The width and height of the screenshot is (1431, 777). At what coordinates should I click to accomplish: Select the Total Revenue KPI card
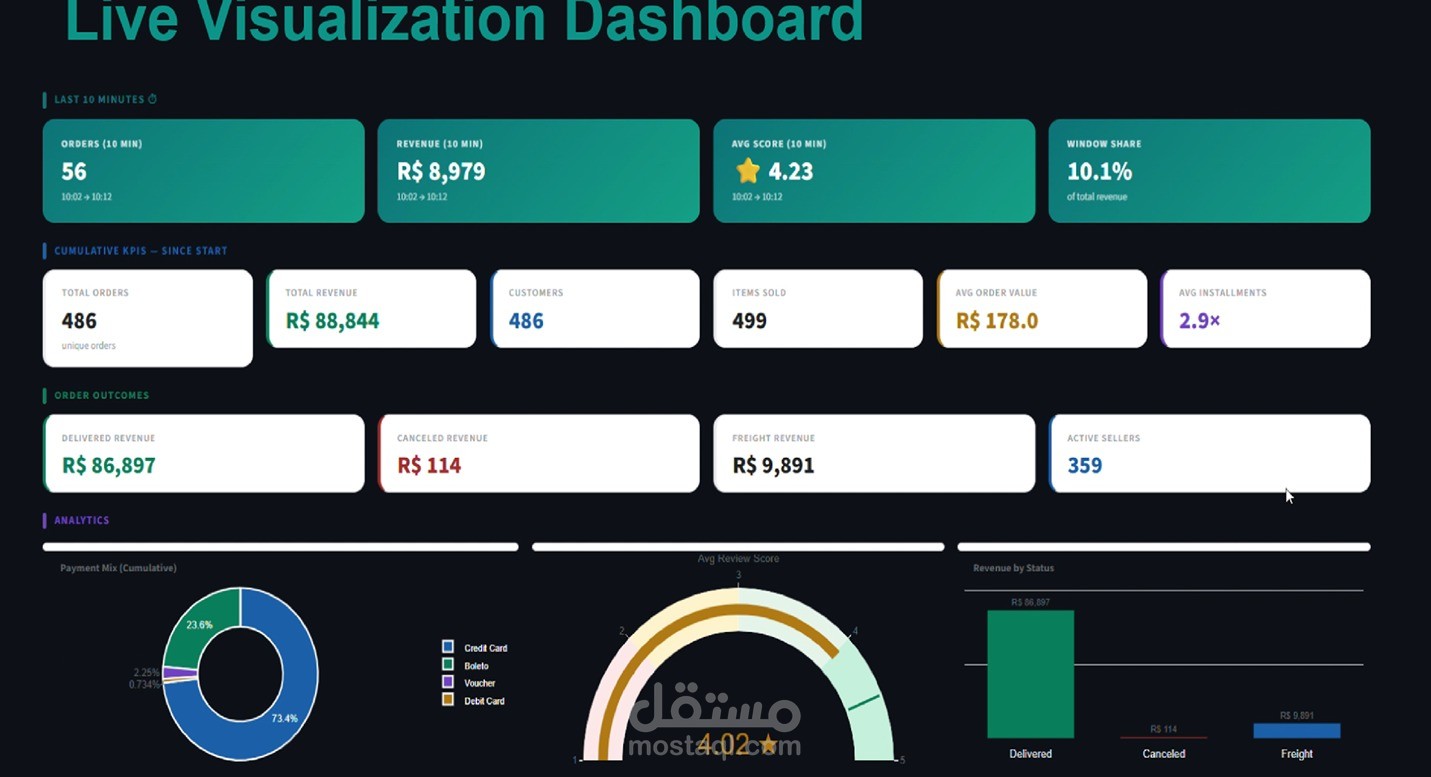pos(371,309)
